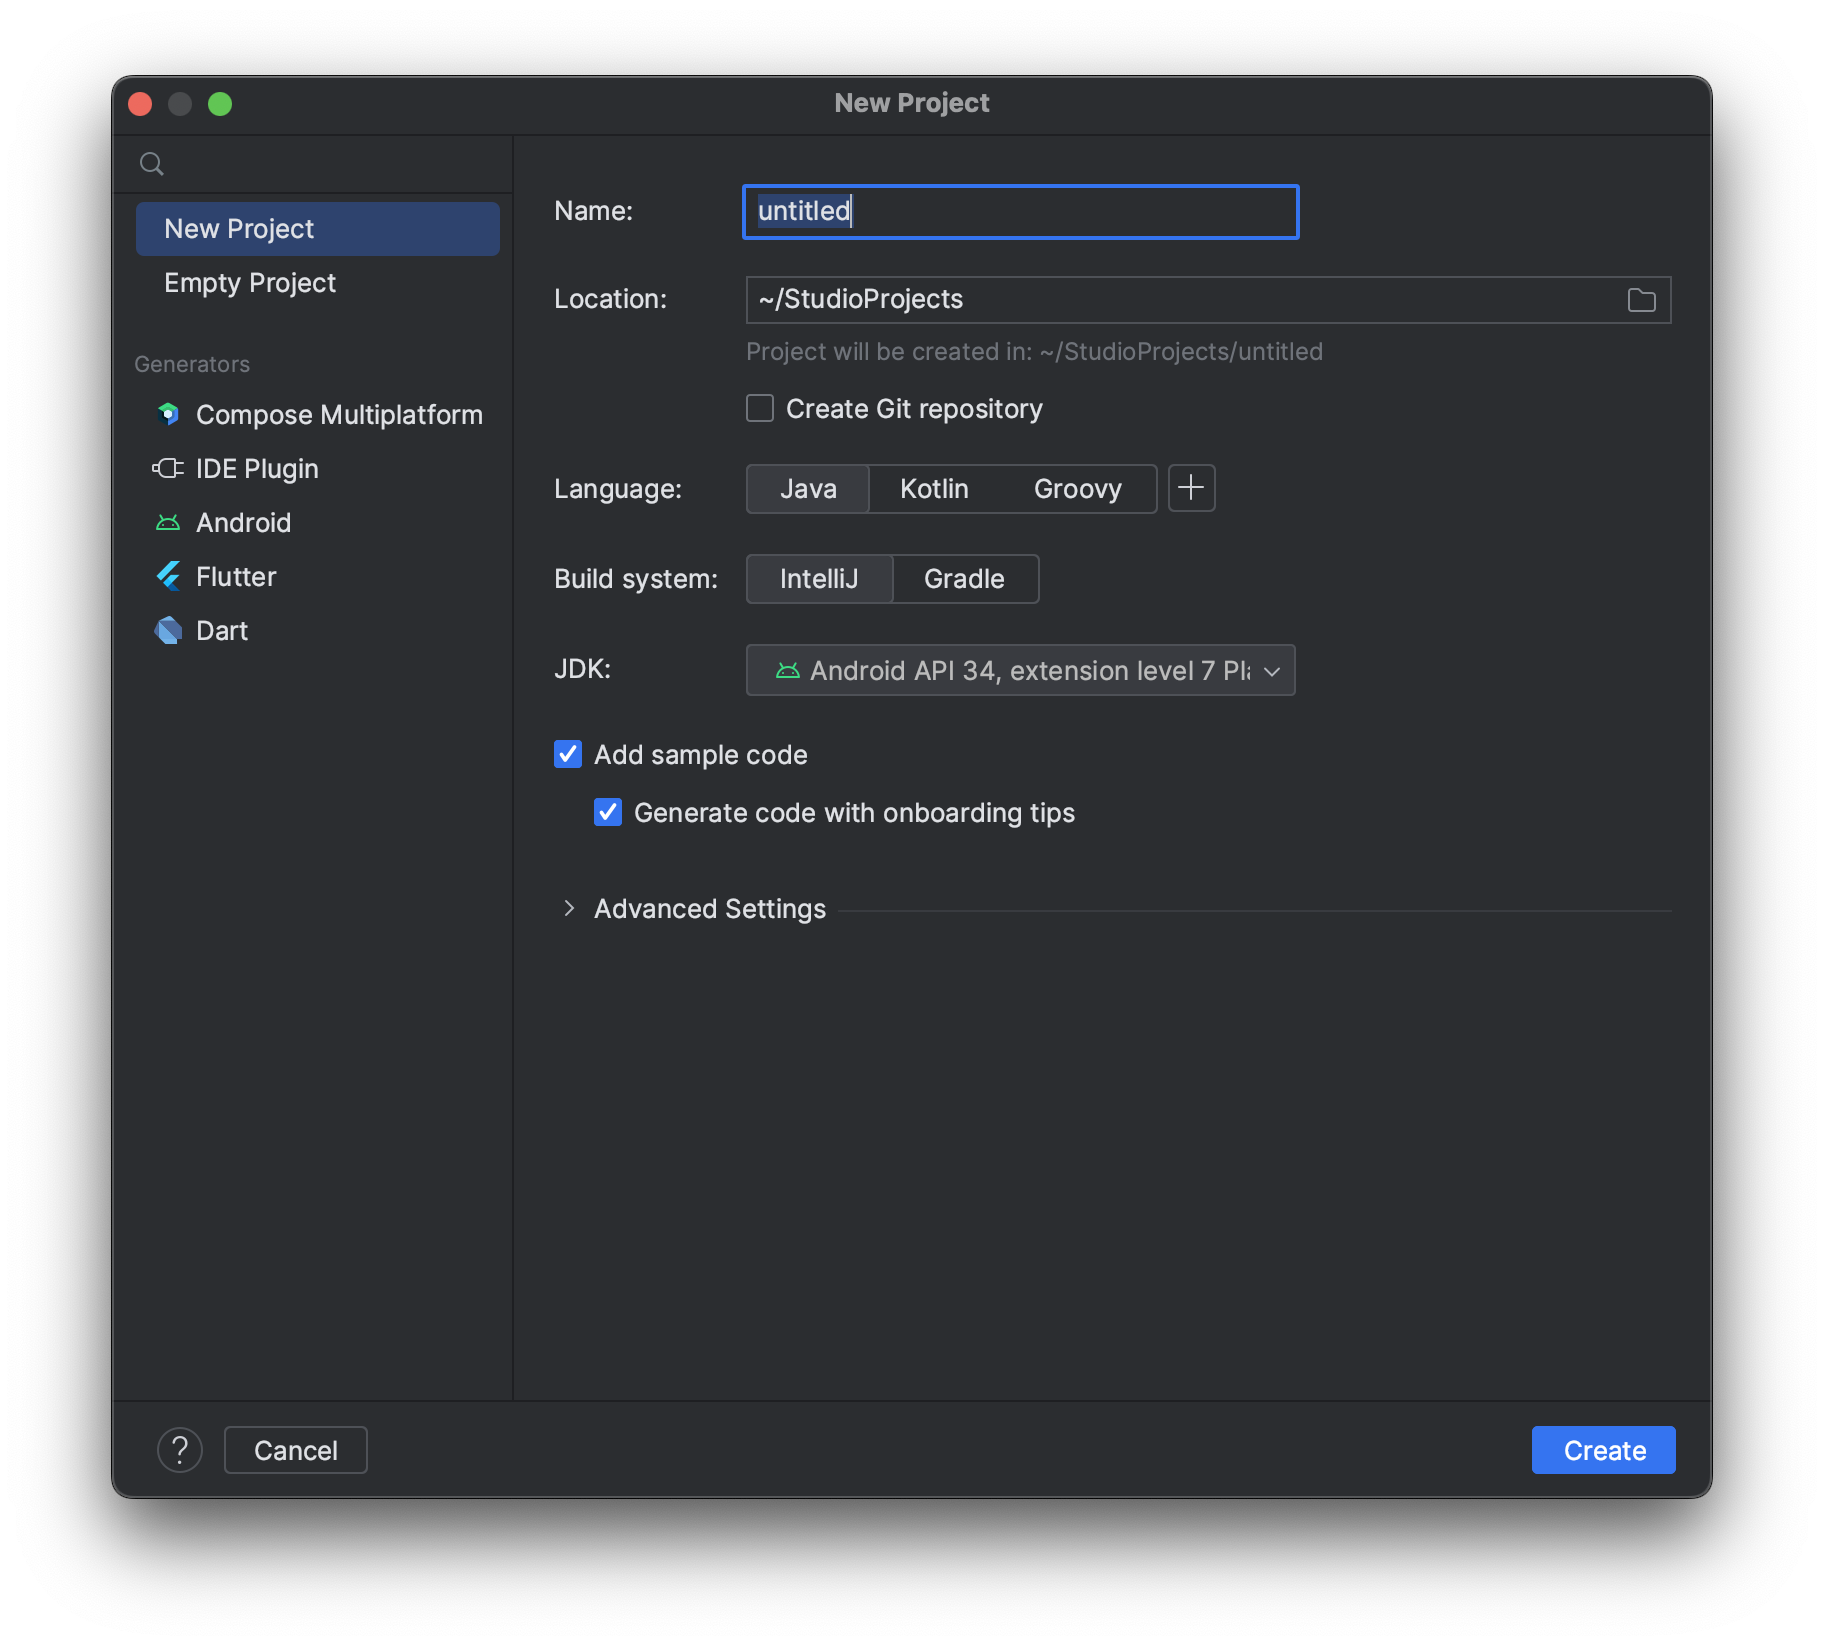Screen dimensions: 1824x1646
Task: Click into the project Name field
Action: click(x=1020, y=212)
